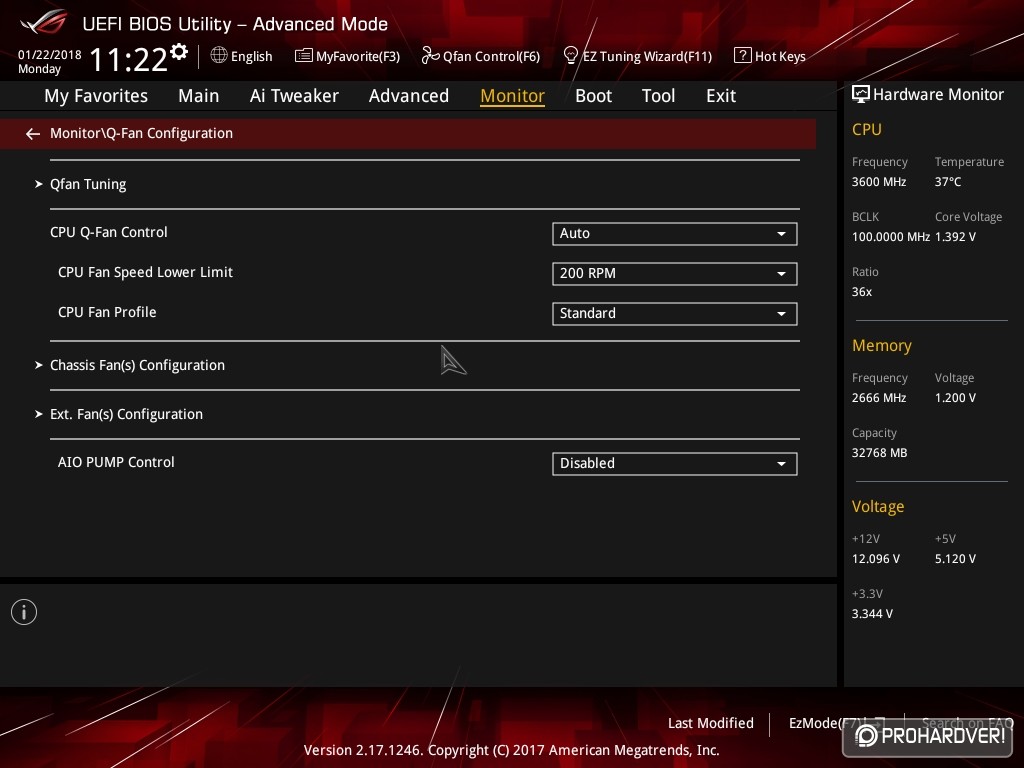Click the AIO PUMP Control label
1024x768 pixels.
coord(116,462)
